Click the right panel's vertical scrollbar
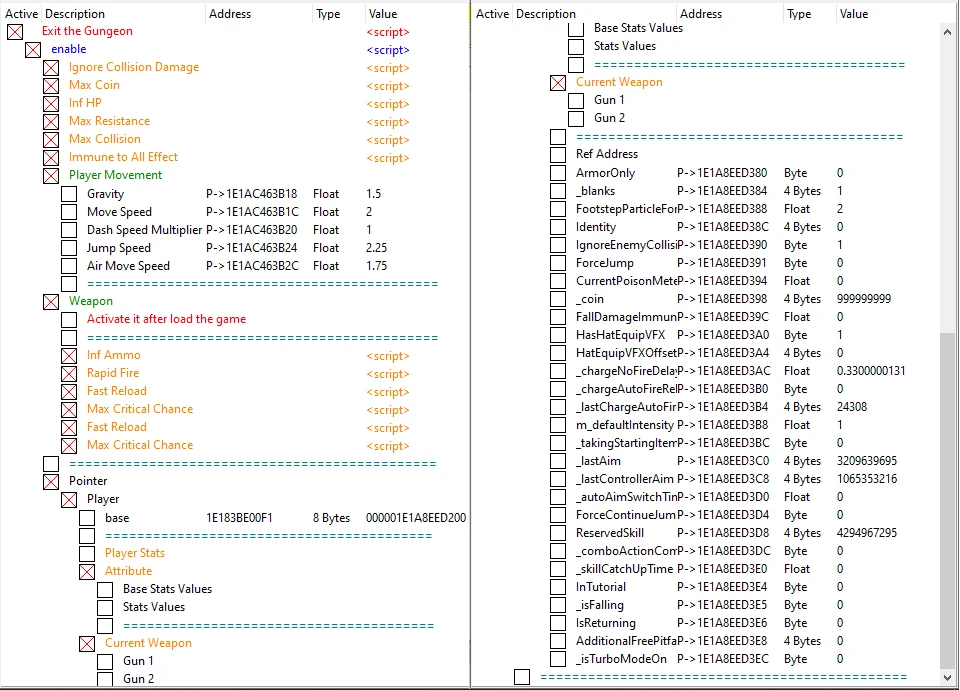960x690 pixels. (948, 500)
